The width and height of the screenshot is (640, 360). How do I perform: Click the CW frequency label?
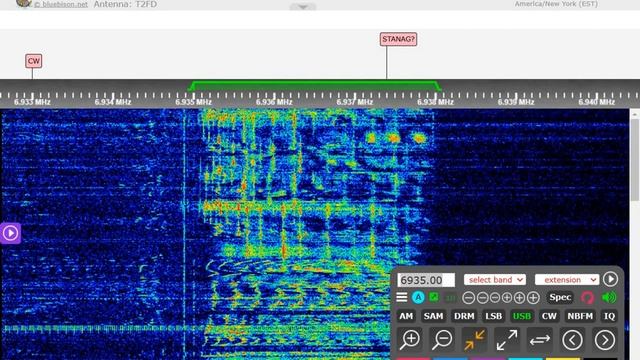(33, 61)
